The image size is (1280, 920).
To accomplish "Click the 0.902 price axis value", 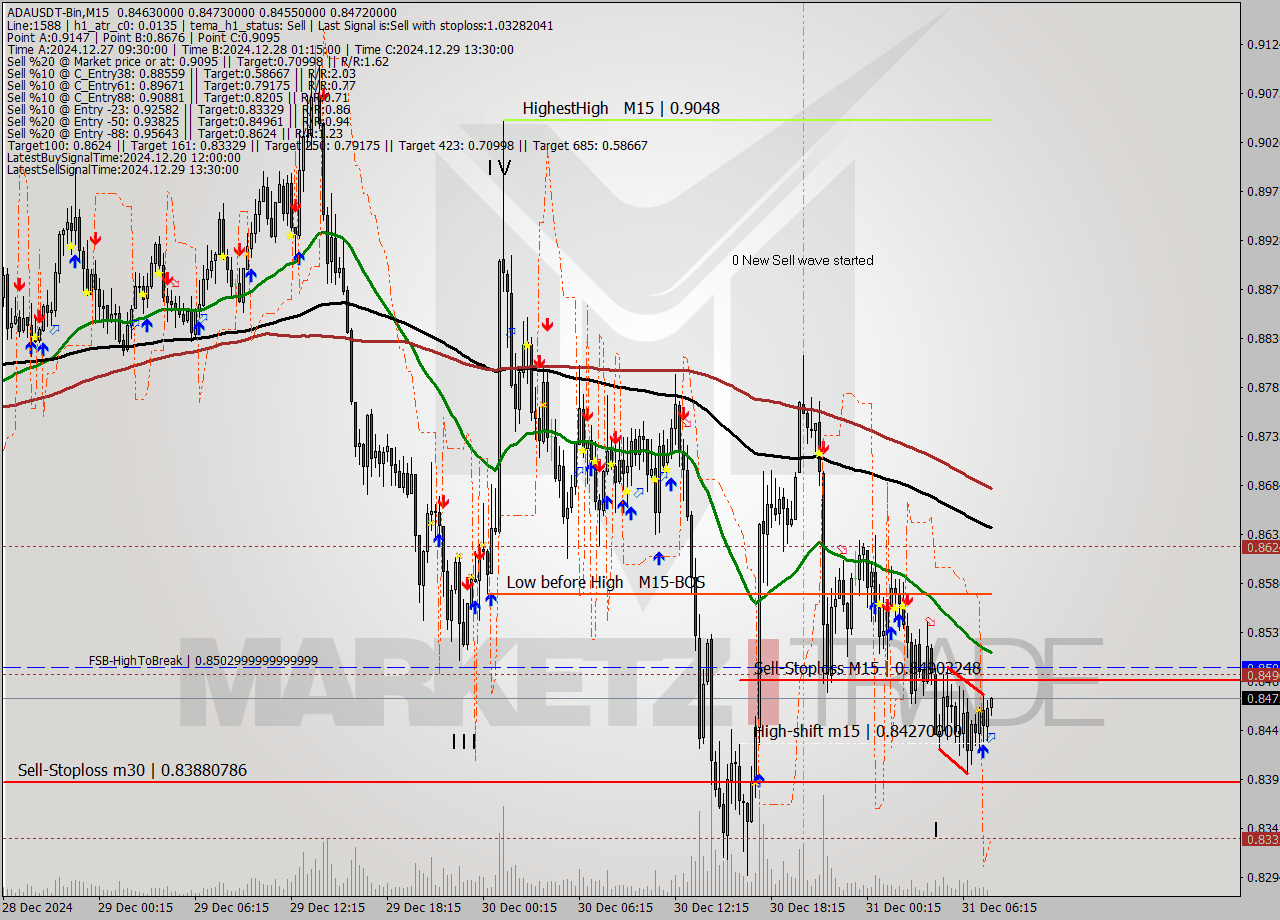I will coord(1262,142).
